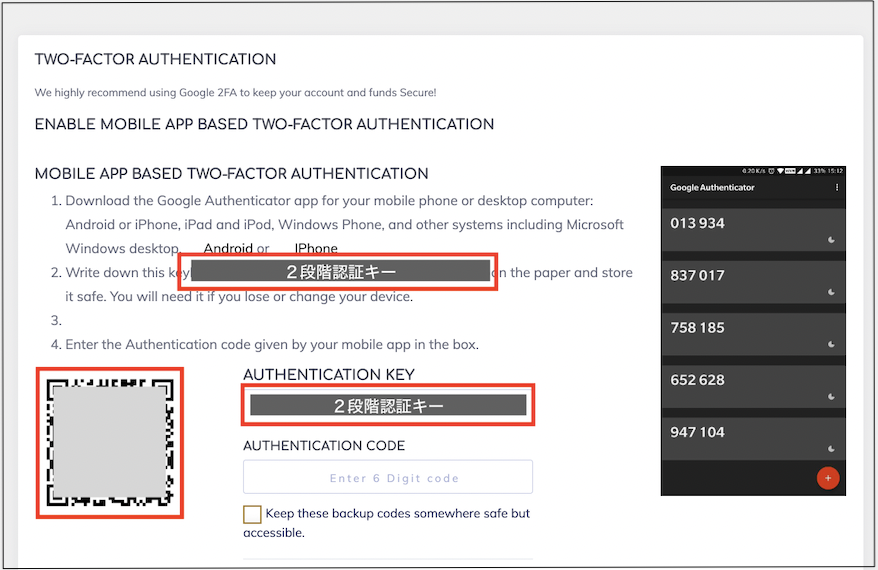878x570 pixels.
Task: Click the QR code image
Action: [110, 443]
